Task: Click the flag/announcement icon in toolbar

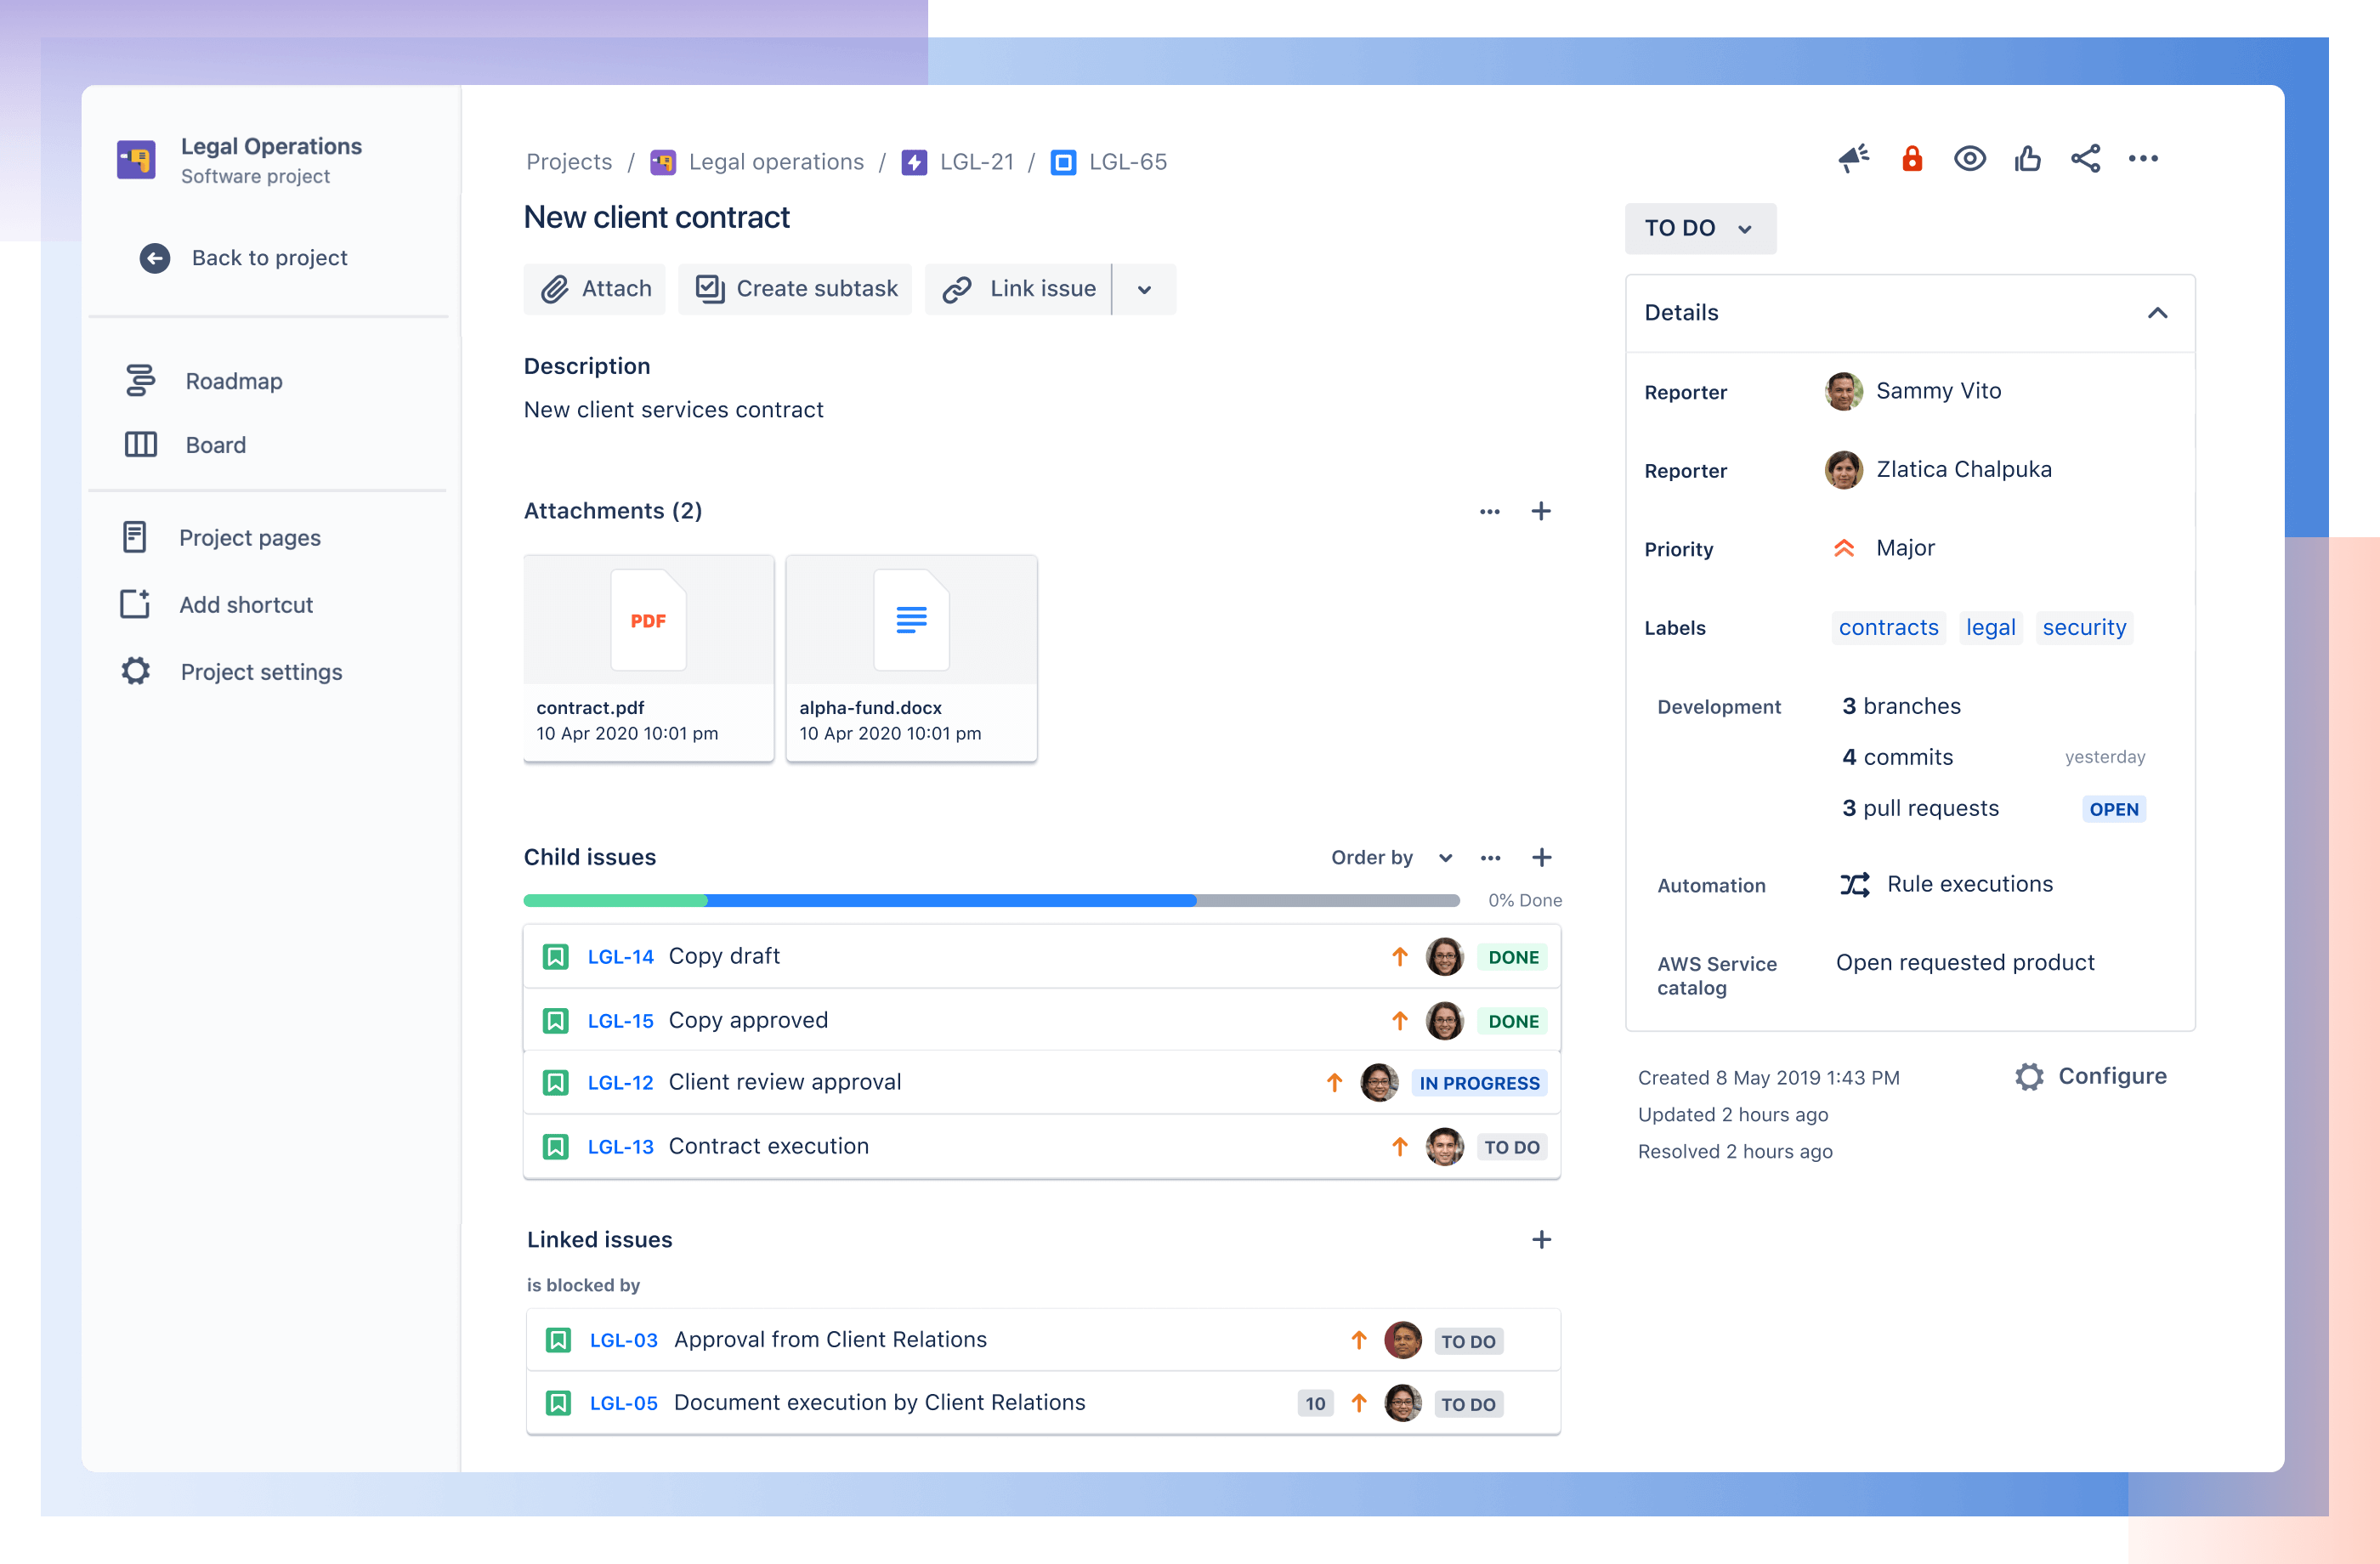Action: [x=1855, y=161]
